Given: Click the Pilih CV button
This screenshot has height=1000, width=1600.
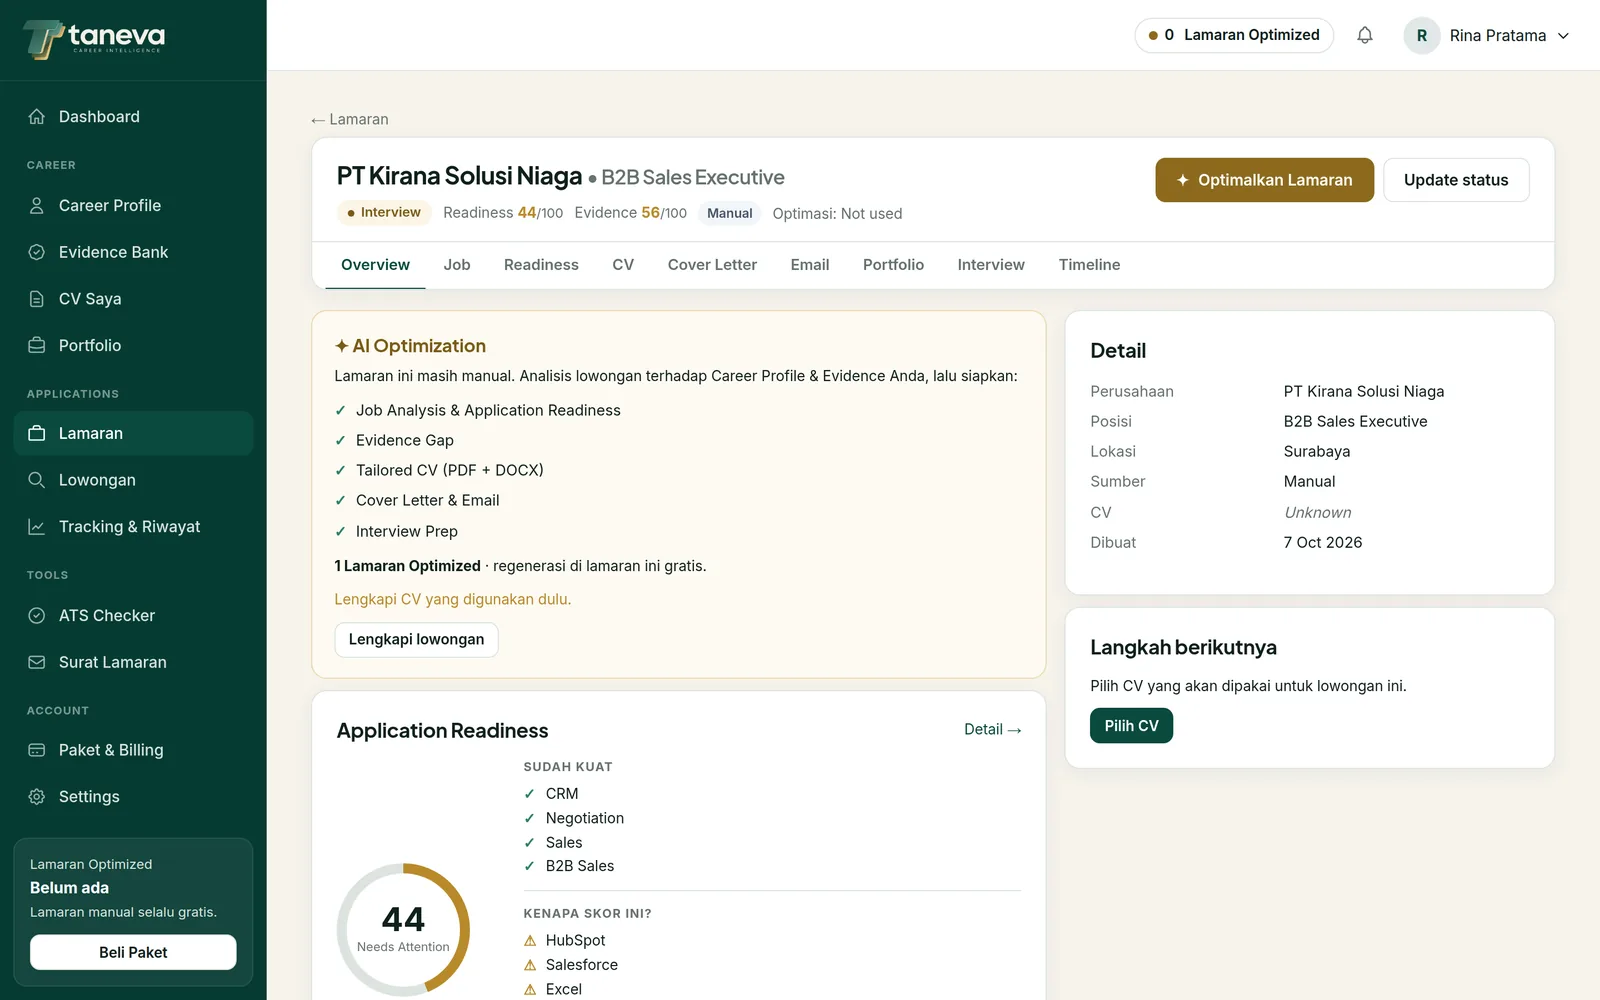Looking at the screenshot, I should [x=1131, y=726].
